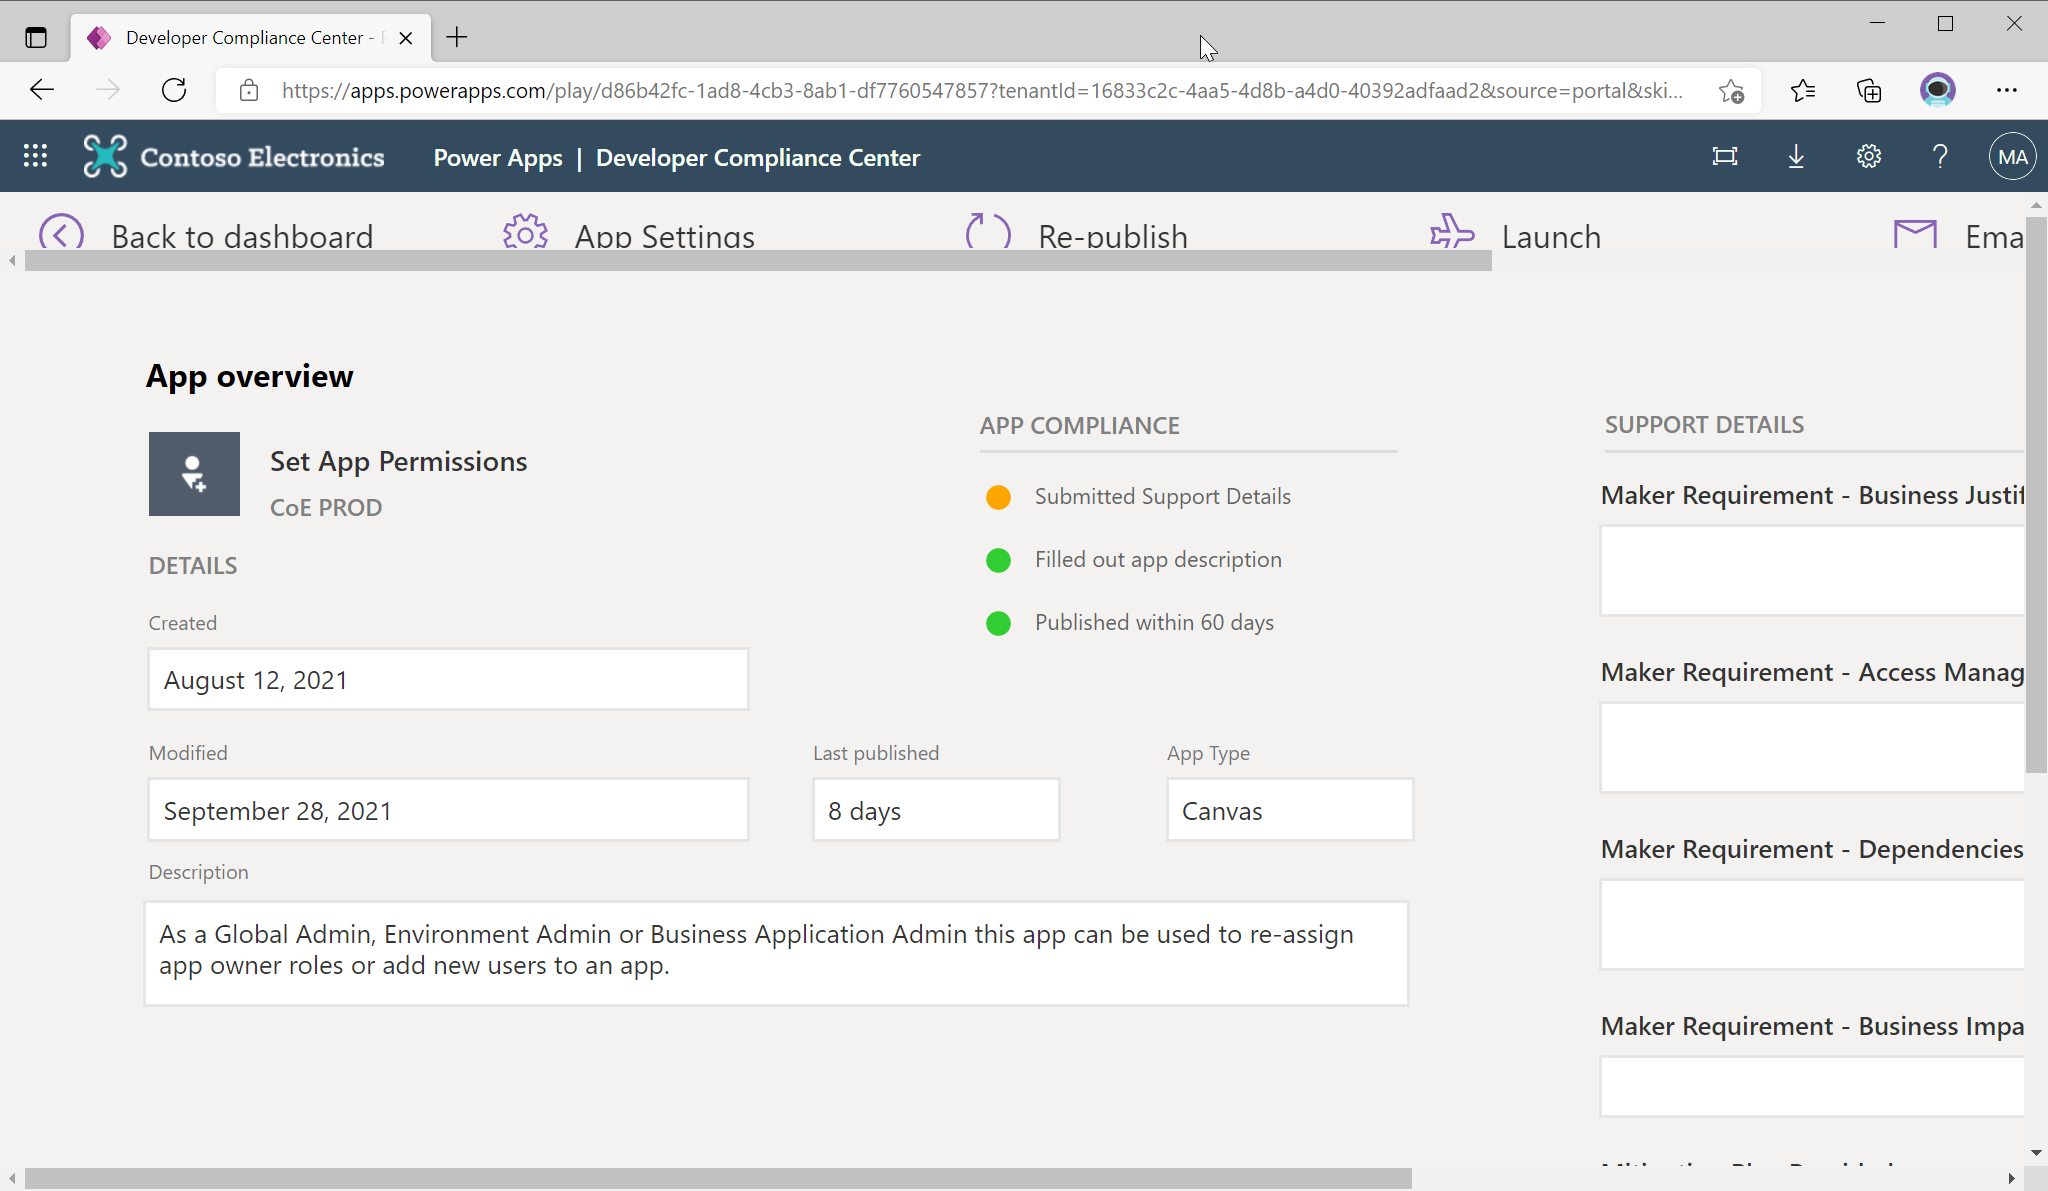Click the Power Apps header link

tap(497, 157)
